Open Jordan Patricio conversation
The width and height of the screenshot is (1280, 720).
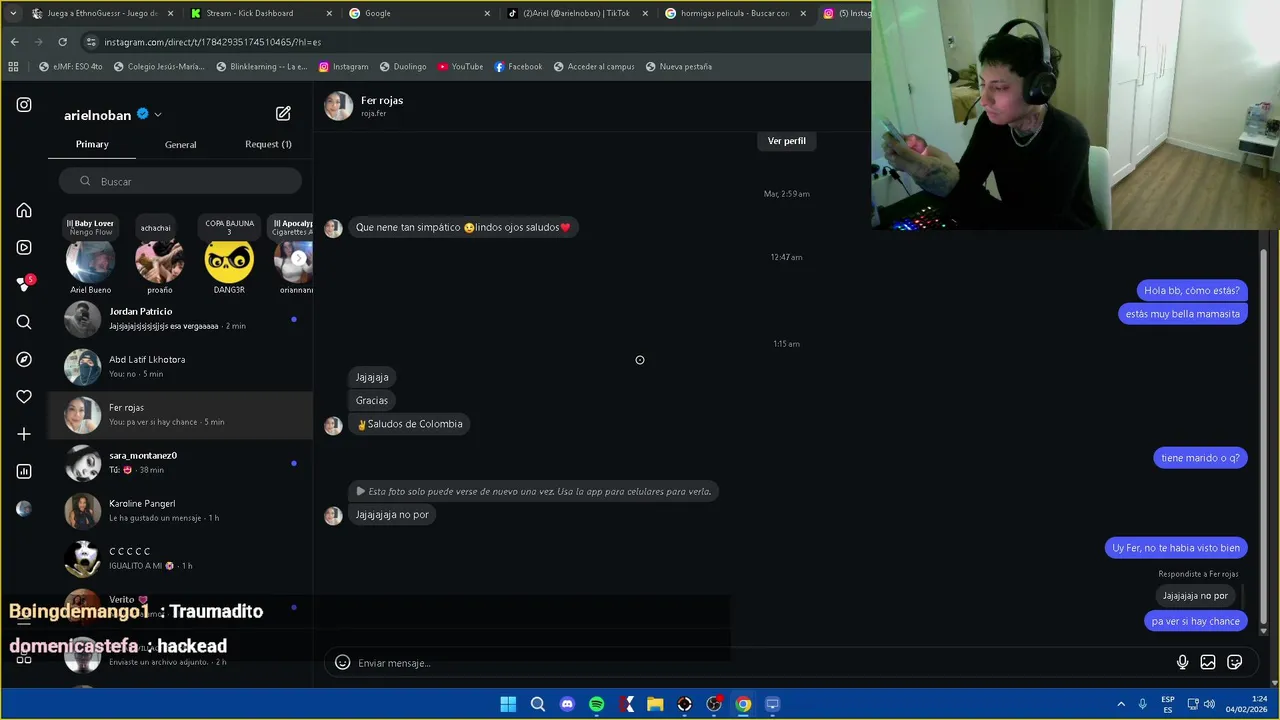pos(180,319)
